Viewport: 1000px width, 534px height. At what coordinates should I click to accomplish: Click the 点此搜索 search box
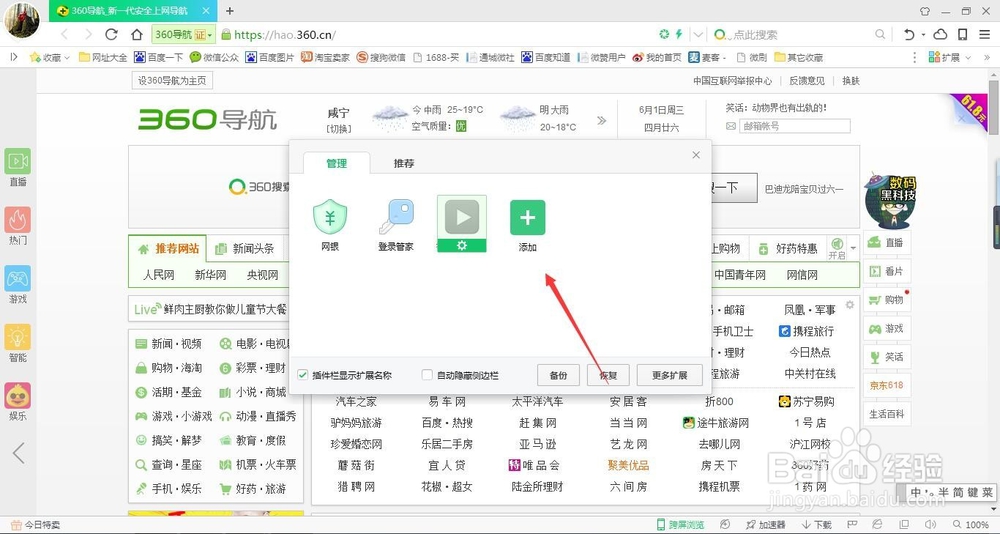coord(800,34)
